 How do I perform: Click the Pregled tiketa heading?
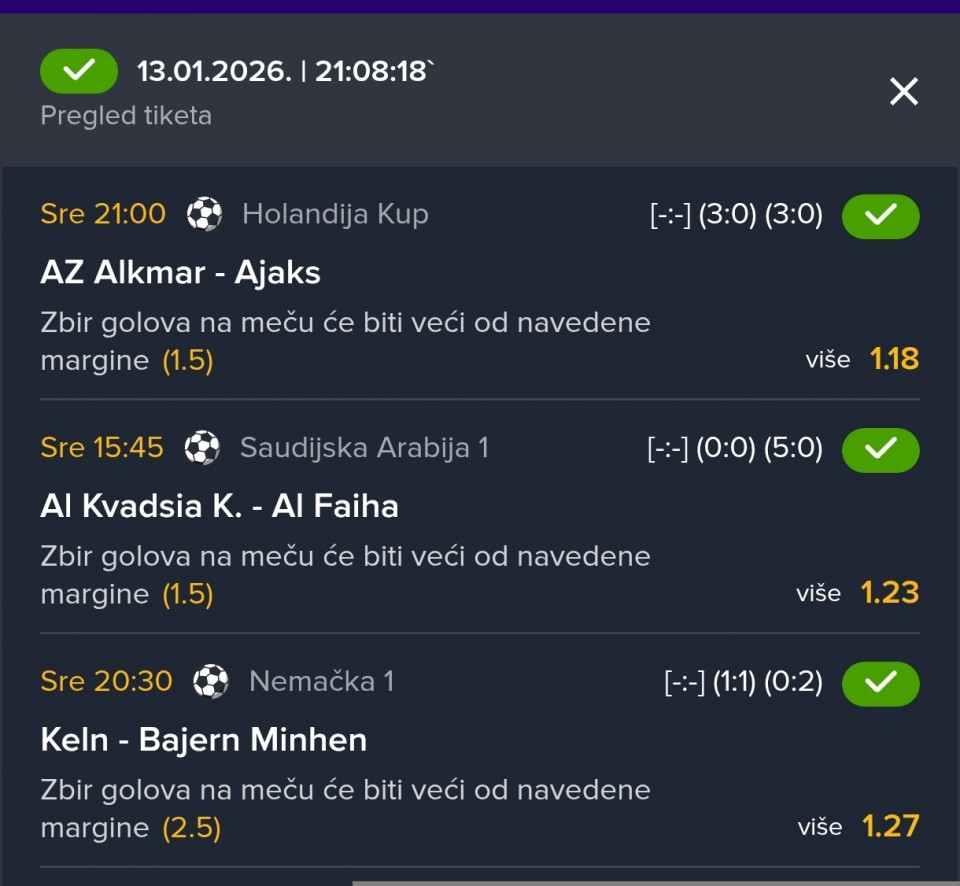[126, 116]
